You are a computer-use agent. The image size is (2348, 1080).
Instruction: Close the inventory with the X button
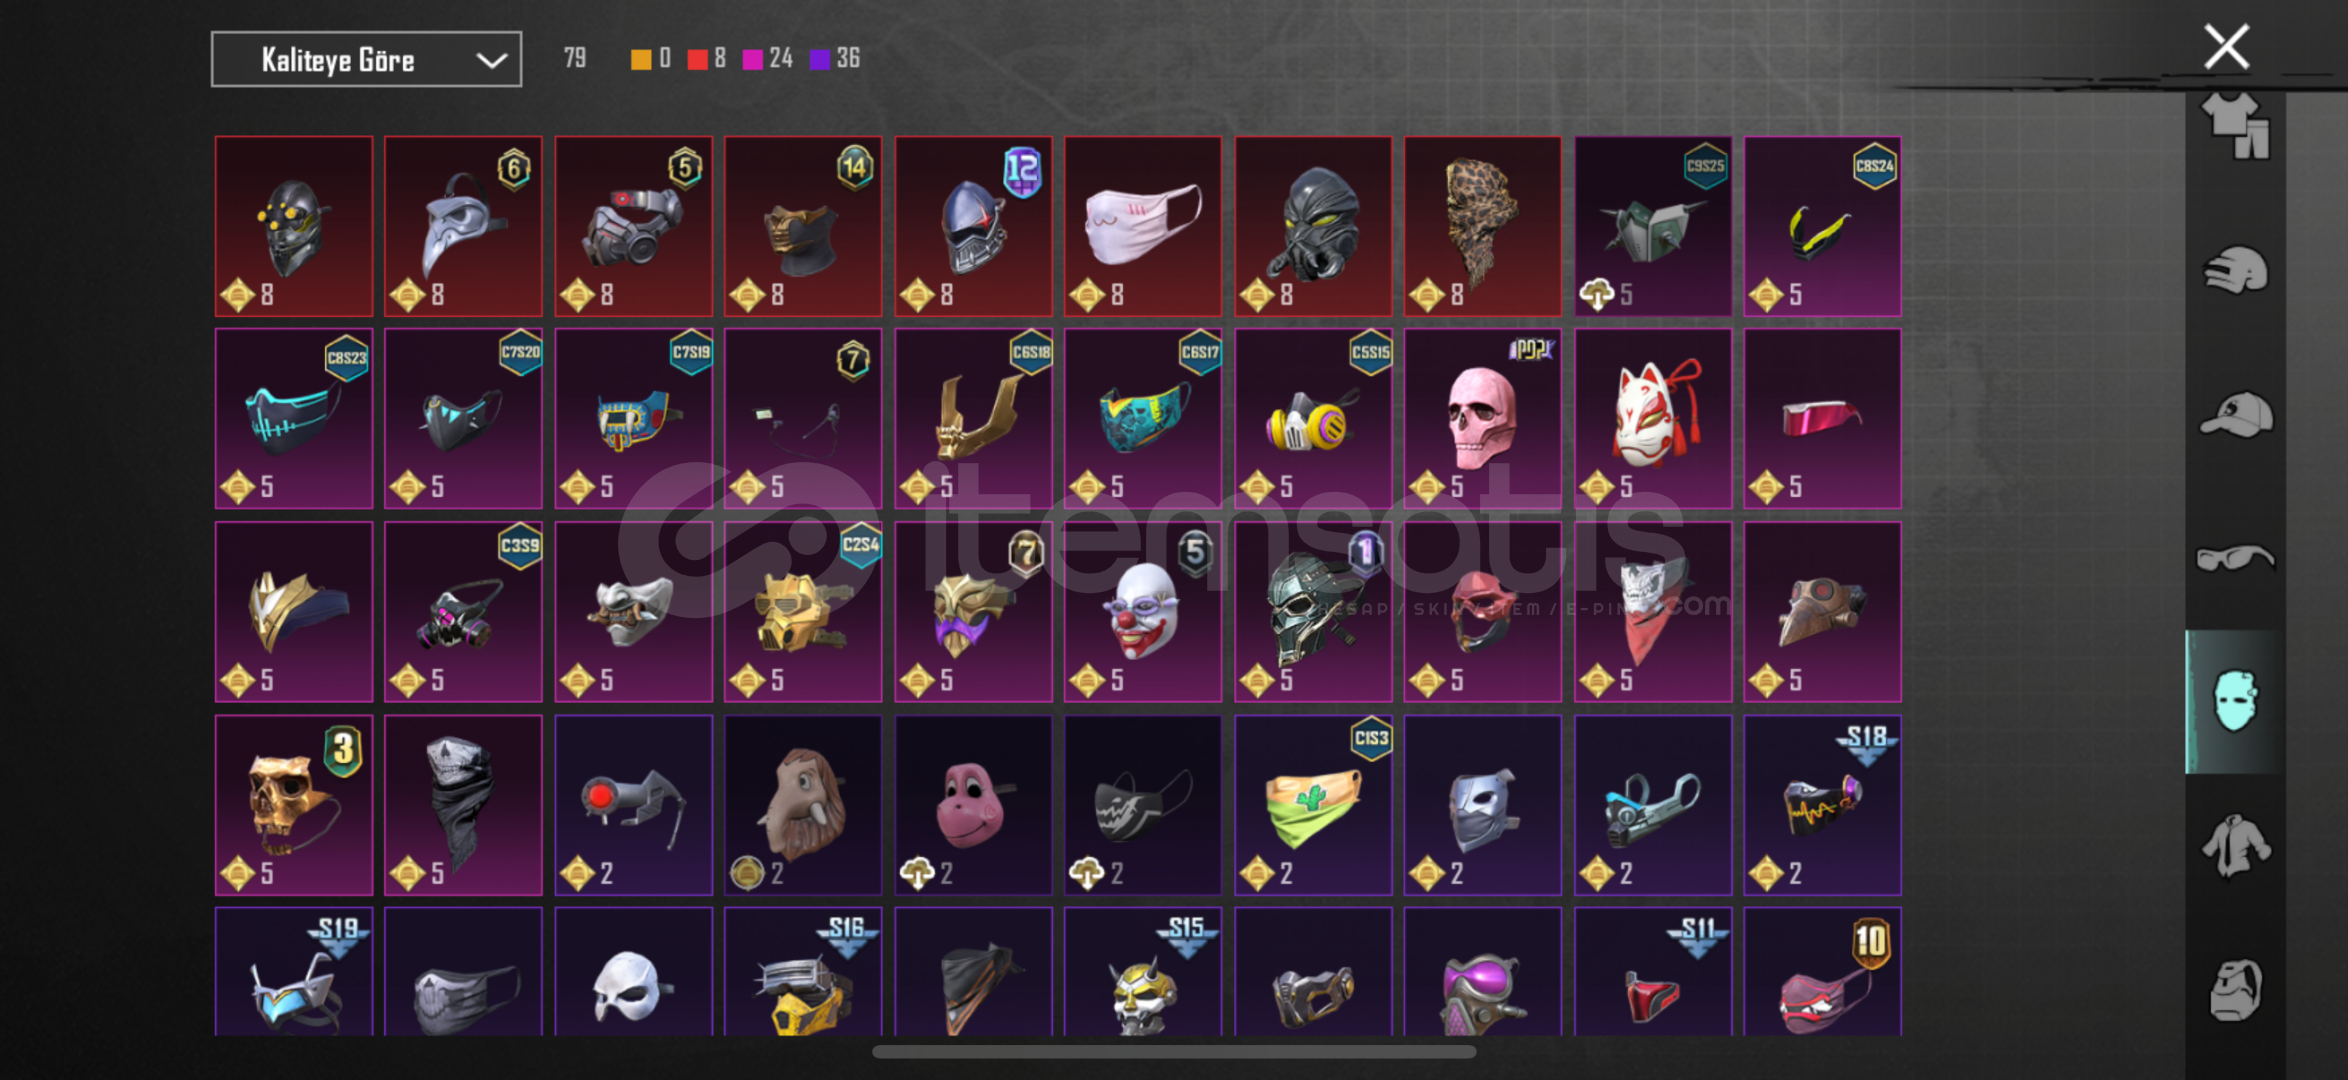[2226, 46]
